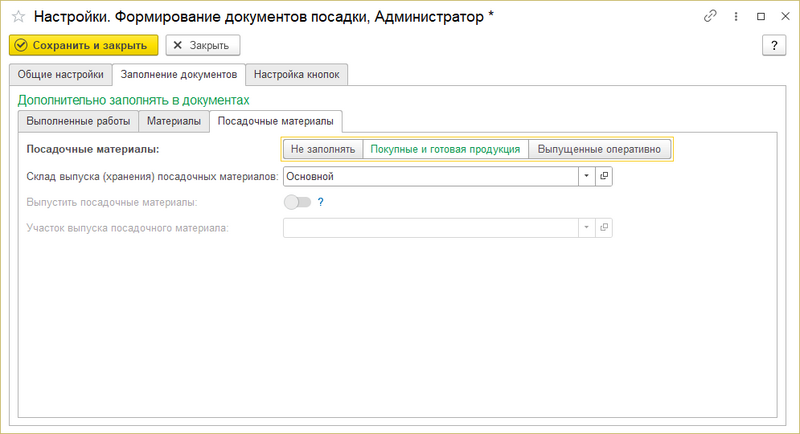Viewport: 800px width, 434px height.
Task: Click into warehouse field showing 'Основной'
Action: point(431,176)
